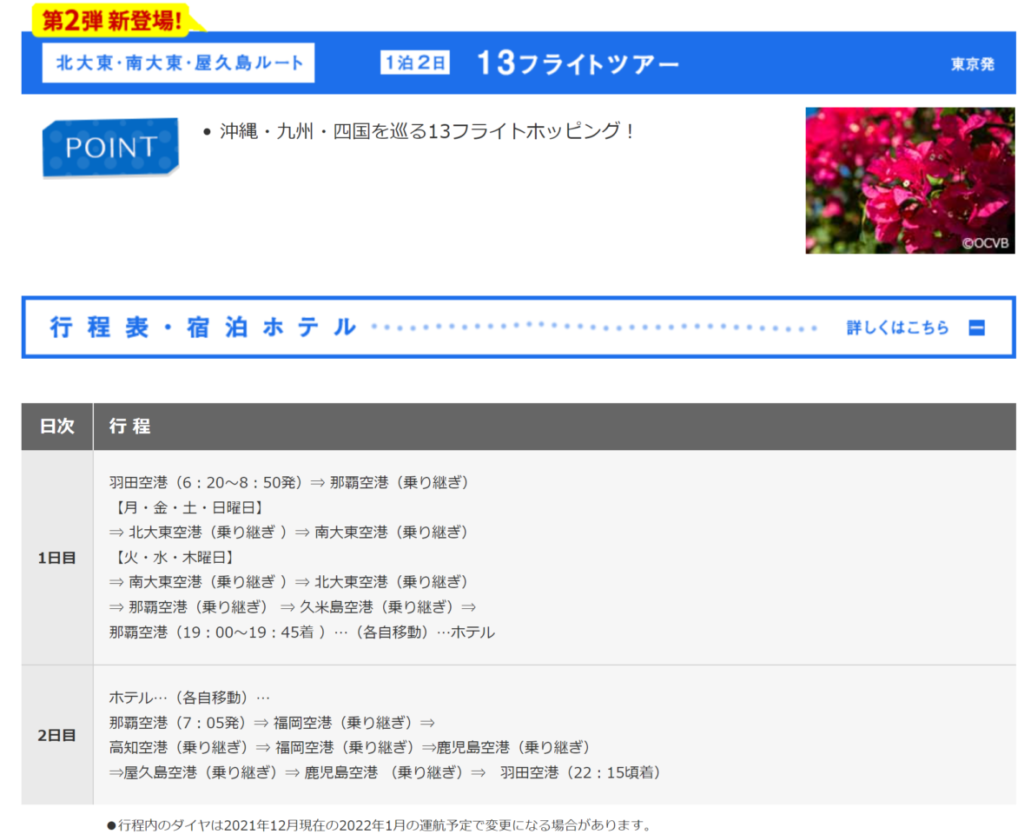The height and width of the screenshot is (834, 1024).
Task: Click the 東京発 departure label
Action: [x=972, y=64]
